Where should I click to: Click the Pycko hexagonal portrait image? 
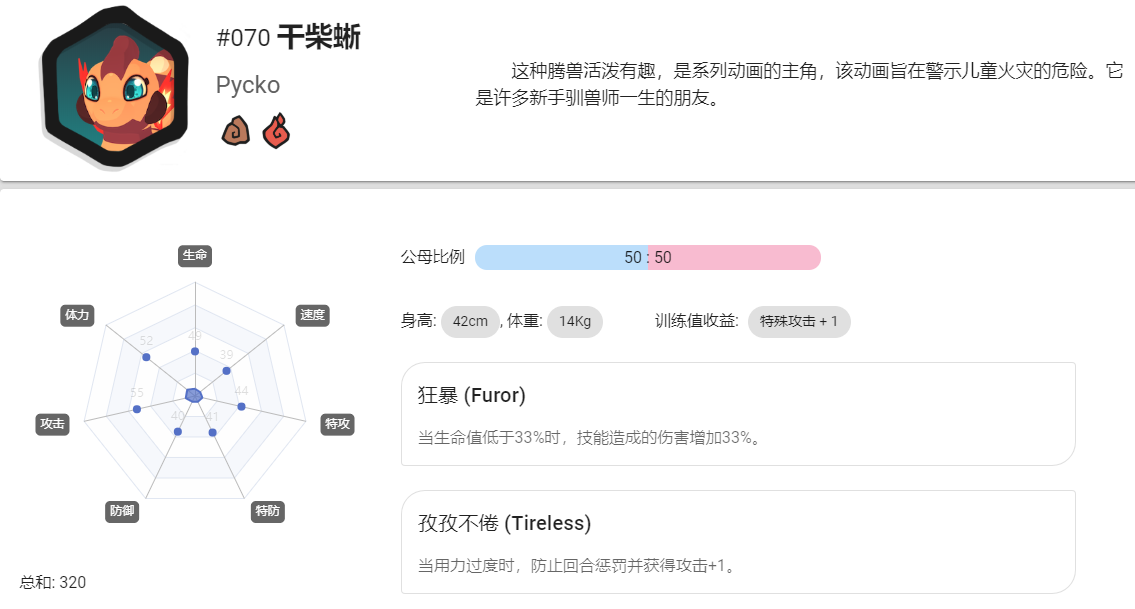(115, 87)
